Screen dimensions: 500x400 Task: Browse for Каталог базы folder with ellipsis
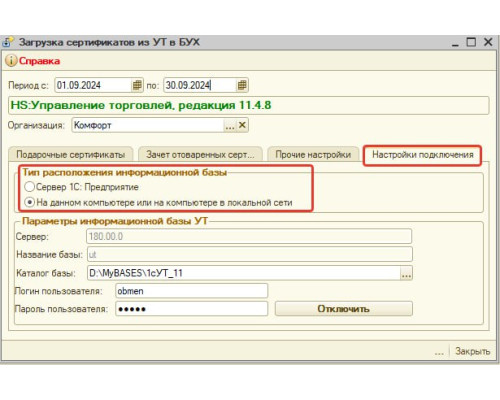pos(406,273)
